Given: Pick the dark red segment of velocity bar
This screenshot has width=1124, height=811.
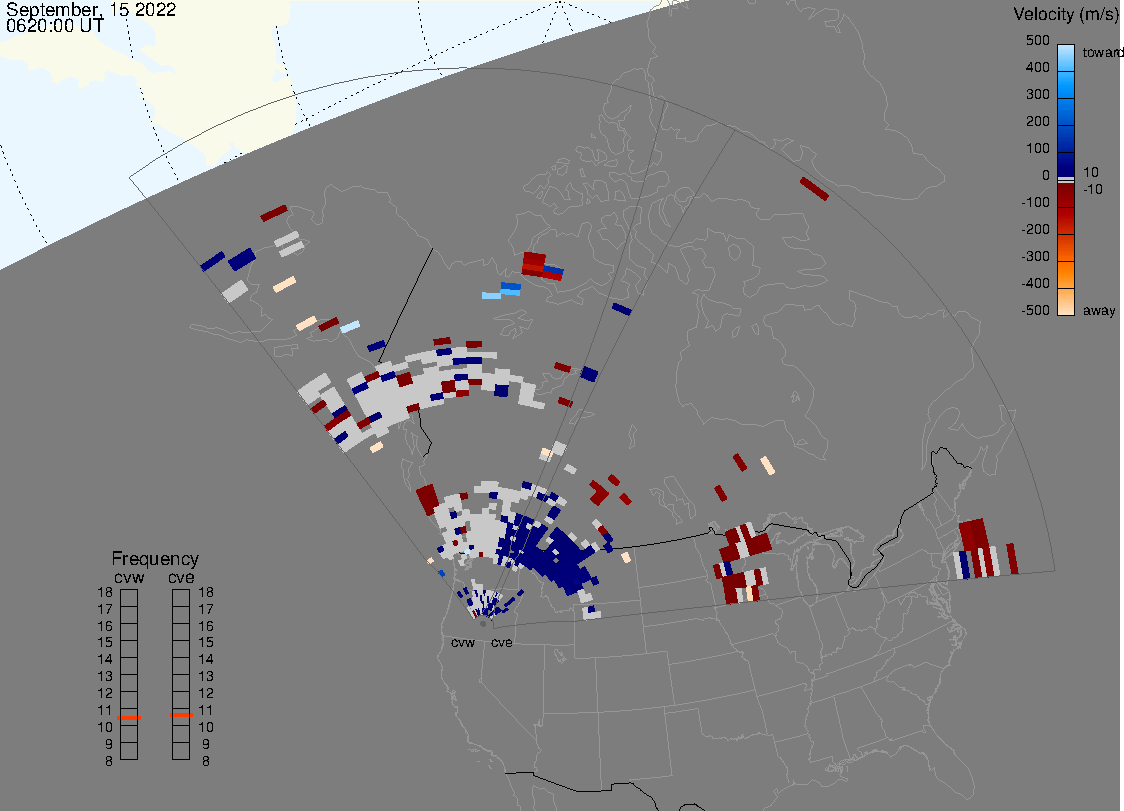Looking at the screenshot, I should tap(1066, 195).
